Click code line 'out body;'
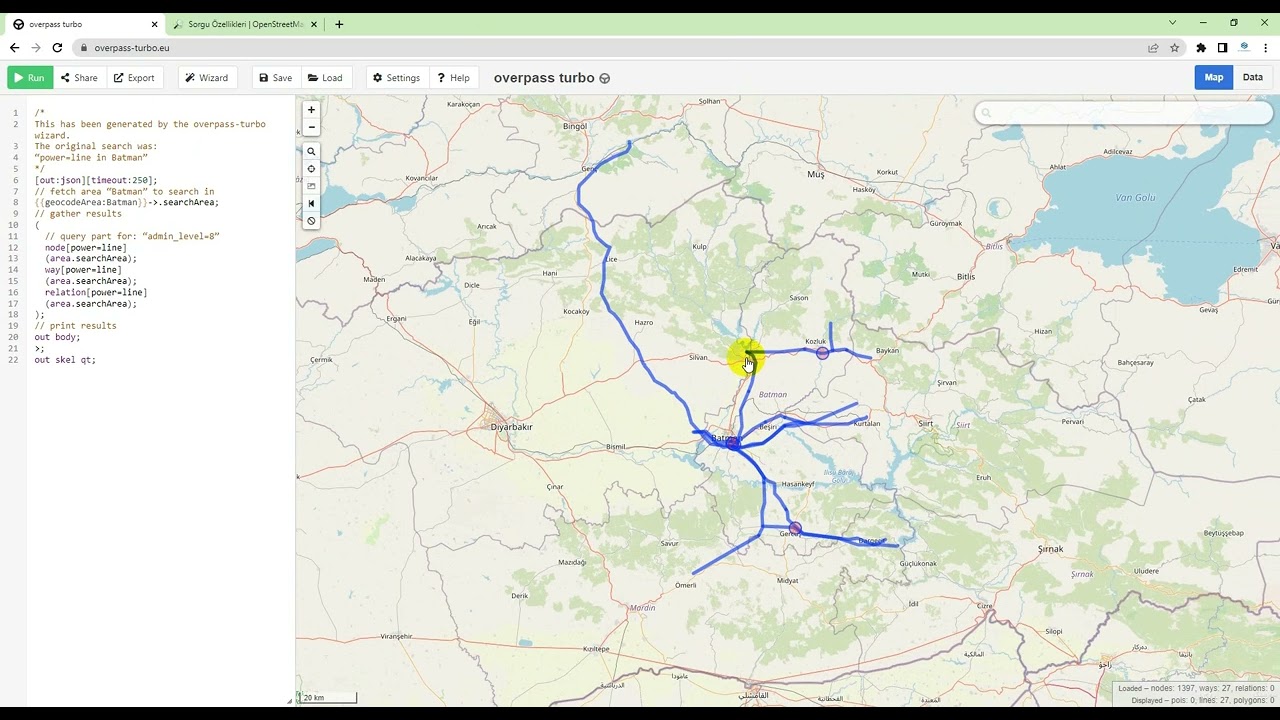The width and height of the screenshot is (1280, 720). [x=57, y=337]
